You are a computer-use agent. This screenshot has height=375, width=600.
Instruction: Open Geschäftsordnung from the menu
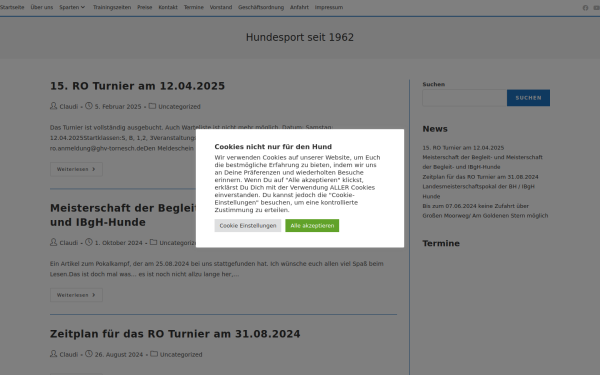point(261,7)
